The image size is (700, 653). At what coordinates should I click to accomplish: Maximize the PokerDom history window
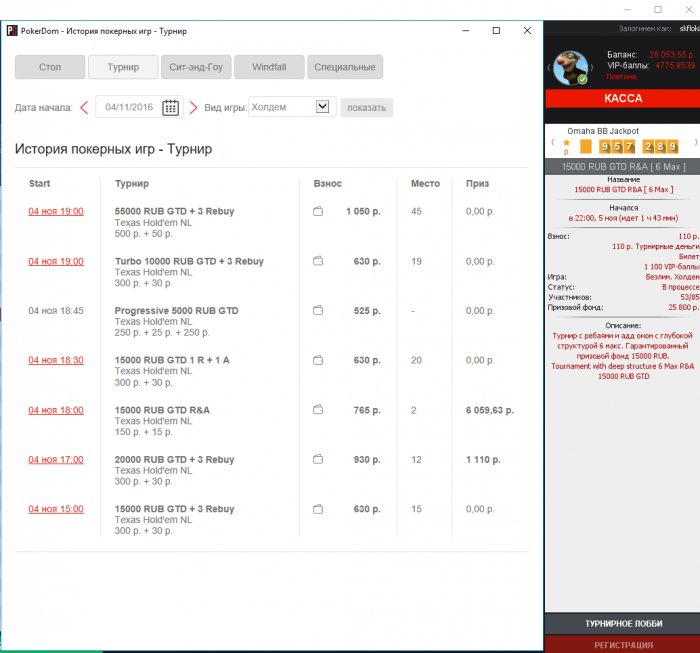coord(496,30)
